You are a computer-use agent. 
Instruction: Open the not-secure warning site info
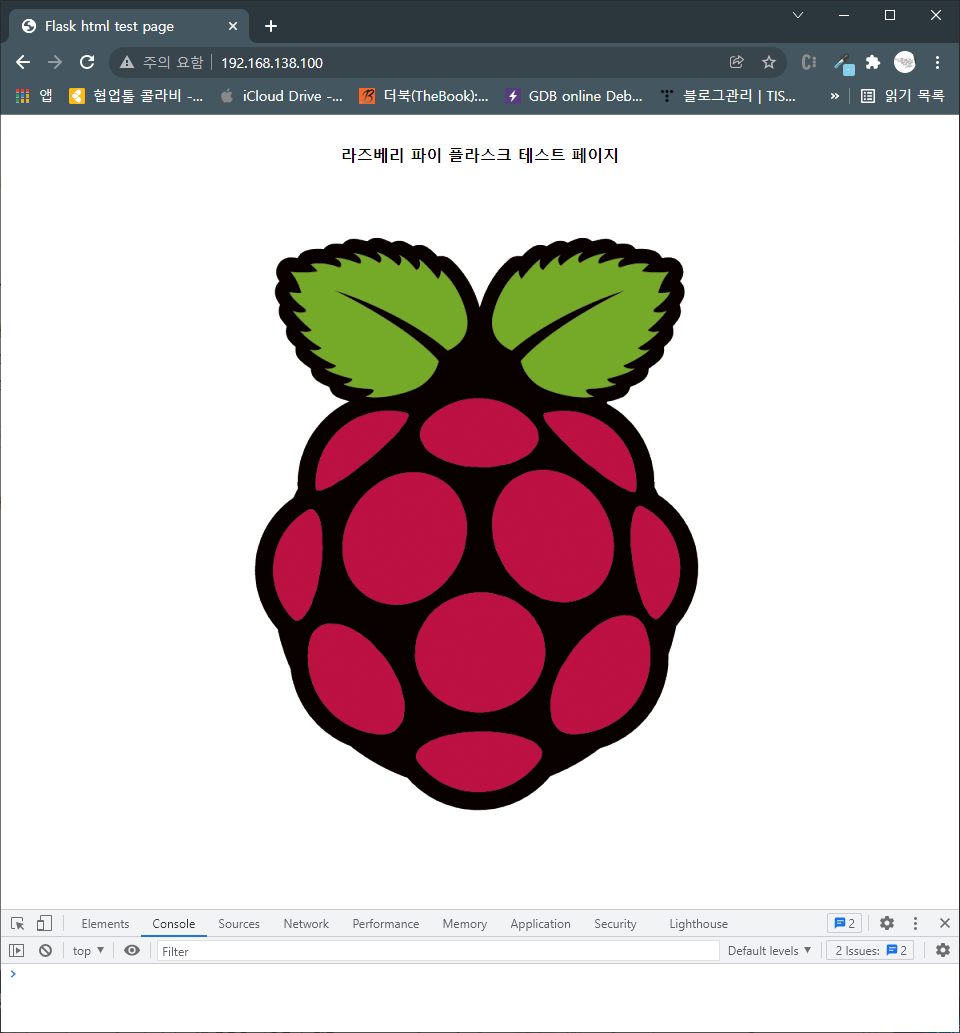click(x=161, y=63)
